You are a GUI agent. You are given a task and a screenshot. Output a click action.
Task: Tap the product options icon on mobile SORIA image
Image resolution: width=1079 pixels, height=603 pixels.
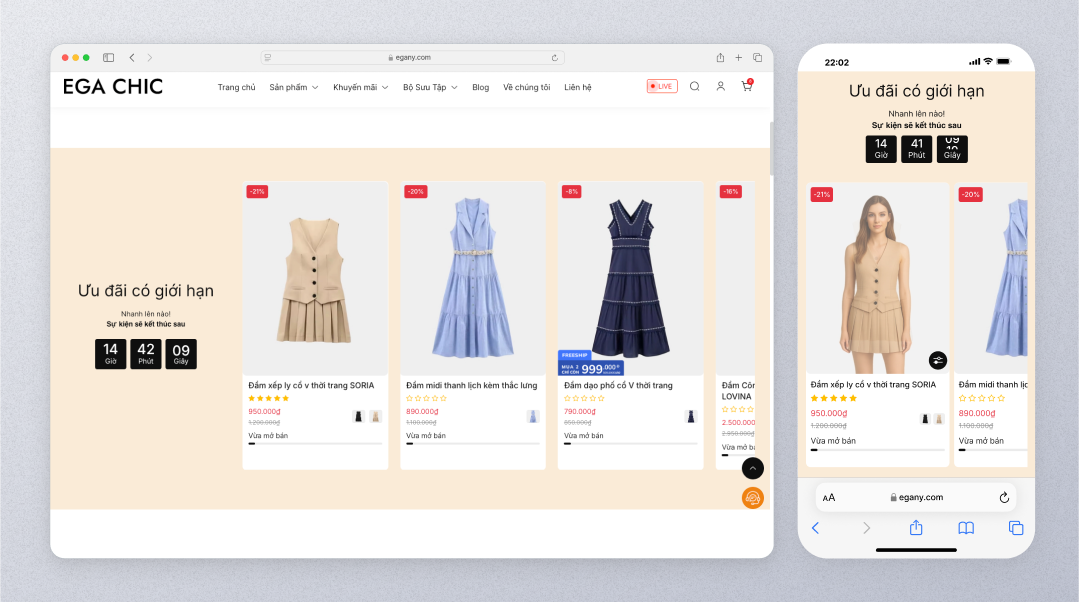point(937,360)
